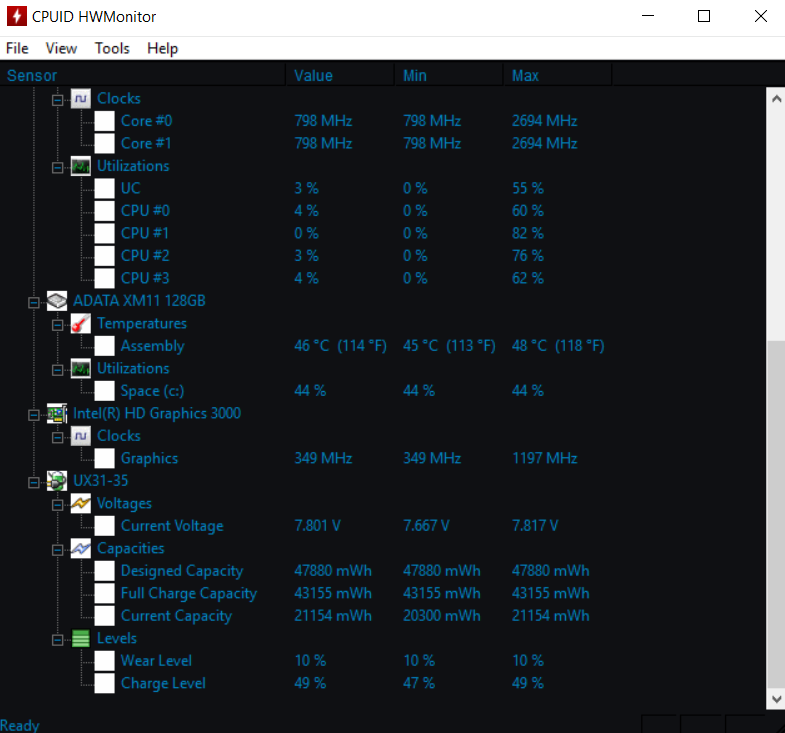Collapse the Voltages node

[x=58, y=505]
